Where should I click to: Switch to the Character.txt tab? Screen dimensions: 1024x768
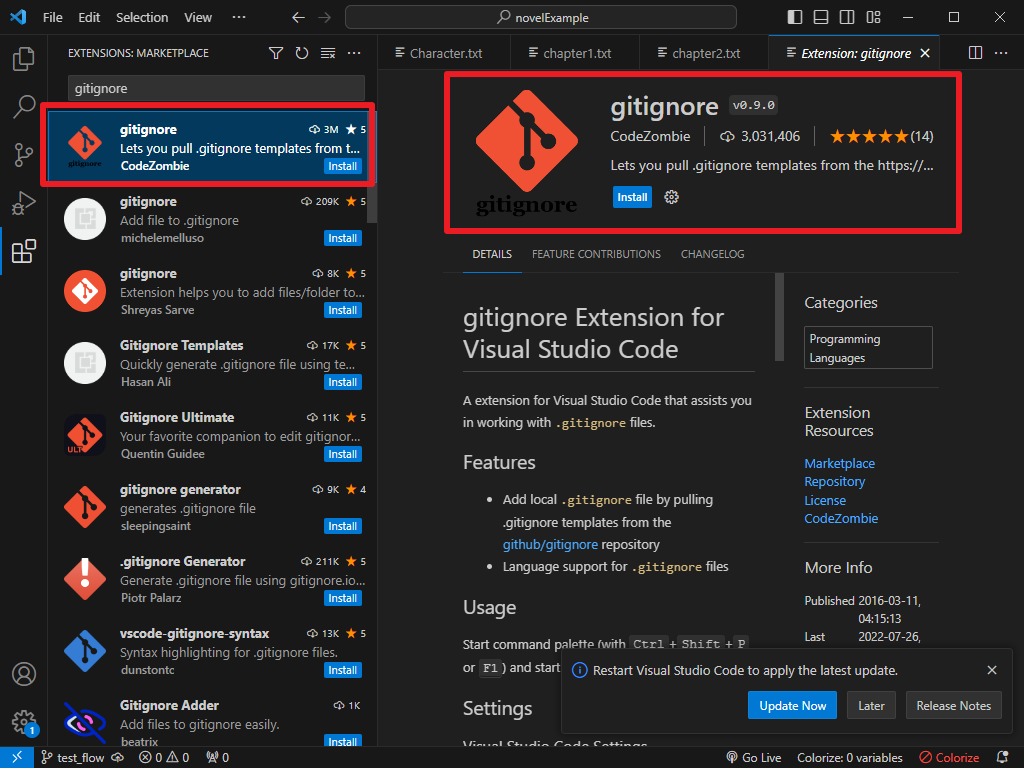[x=445, y=54]
